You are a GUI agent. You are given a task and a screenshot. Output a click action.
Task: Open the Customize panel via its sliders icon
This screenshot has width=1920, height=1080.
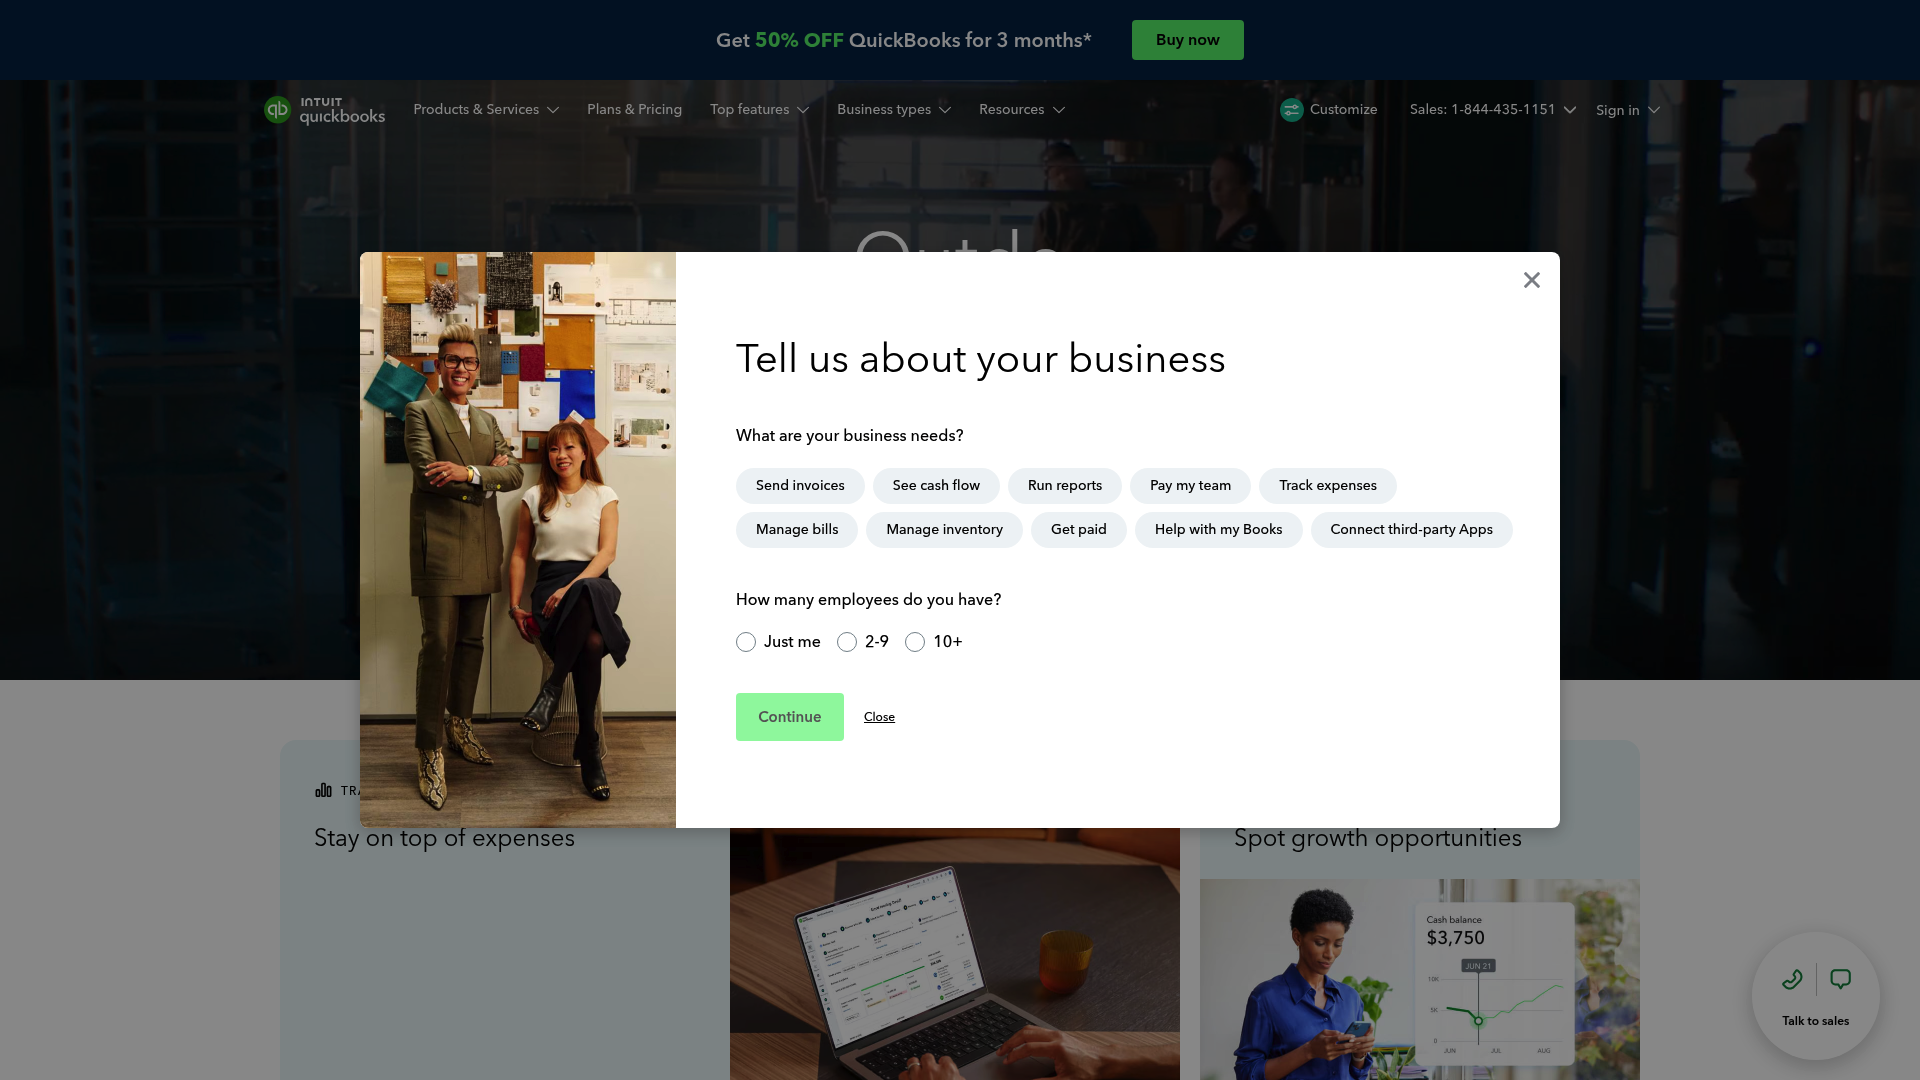(x=1291, y=110)
